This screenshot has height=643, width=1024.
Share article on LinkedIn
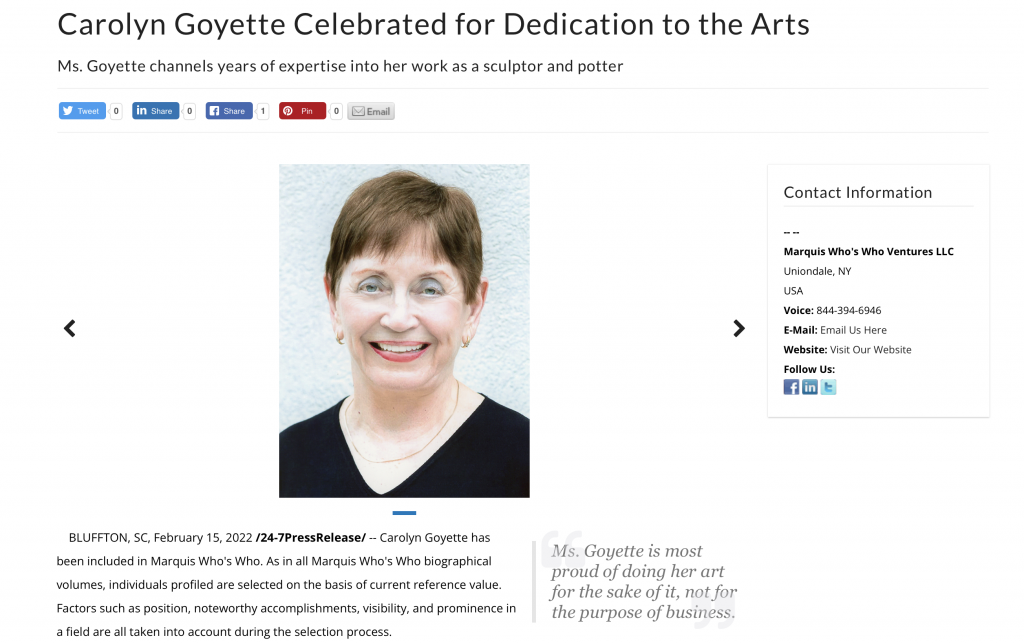click(x=155, y=111)
